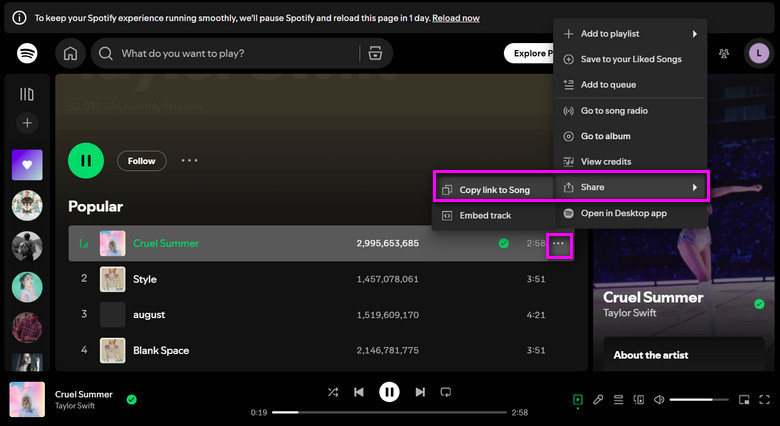Open more options for Cruel Summer row
The width and height of the screenshot is (780, 426).
pyautogui.click(x=558, y=243)
